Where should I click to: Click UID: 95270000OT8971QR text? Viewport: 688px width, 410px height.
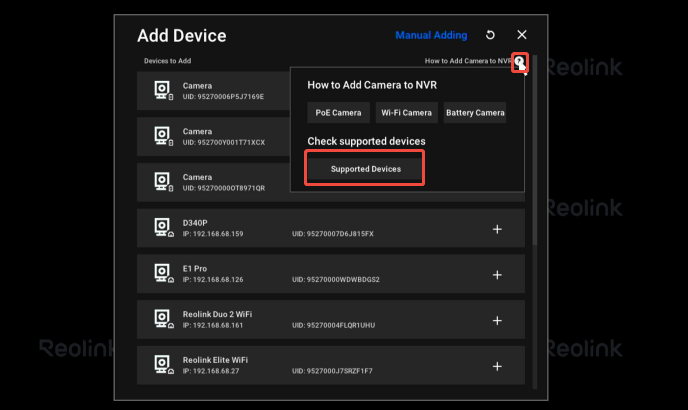224,188
